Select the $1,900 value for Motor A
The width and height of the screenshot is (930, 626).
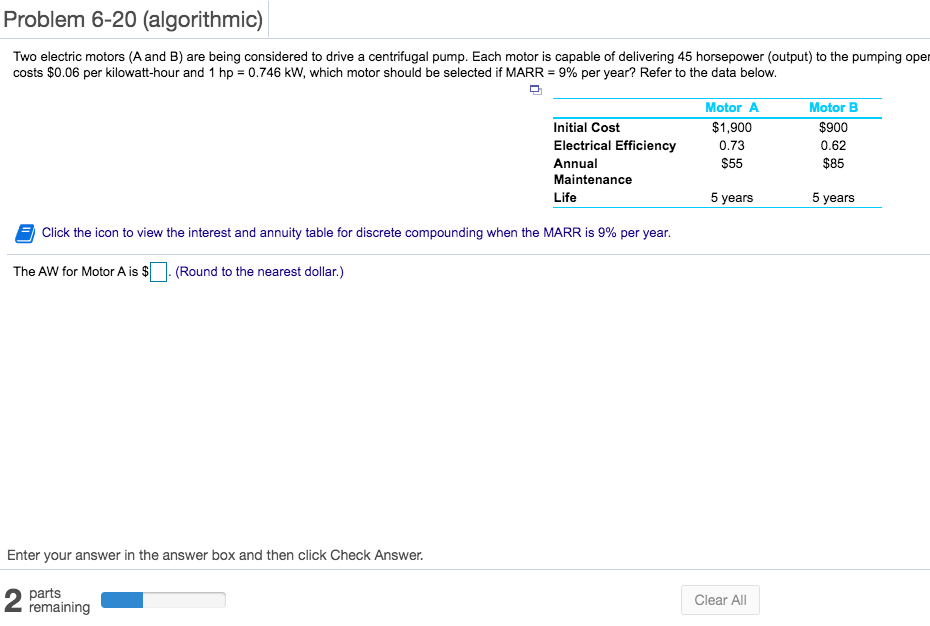(731, 127)
